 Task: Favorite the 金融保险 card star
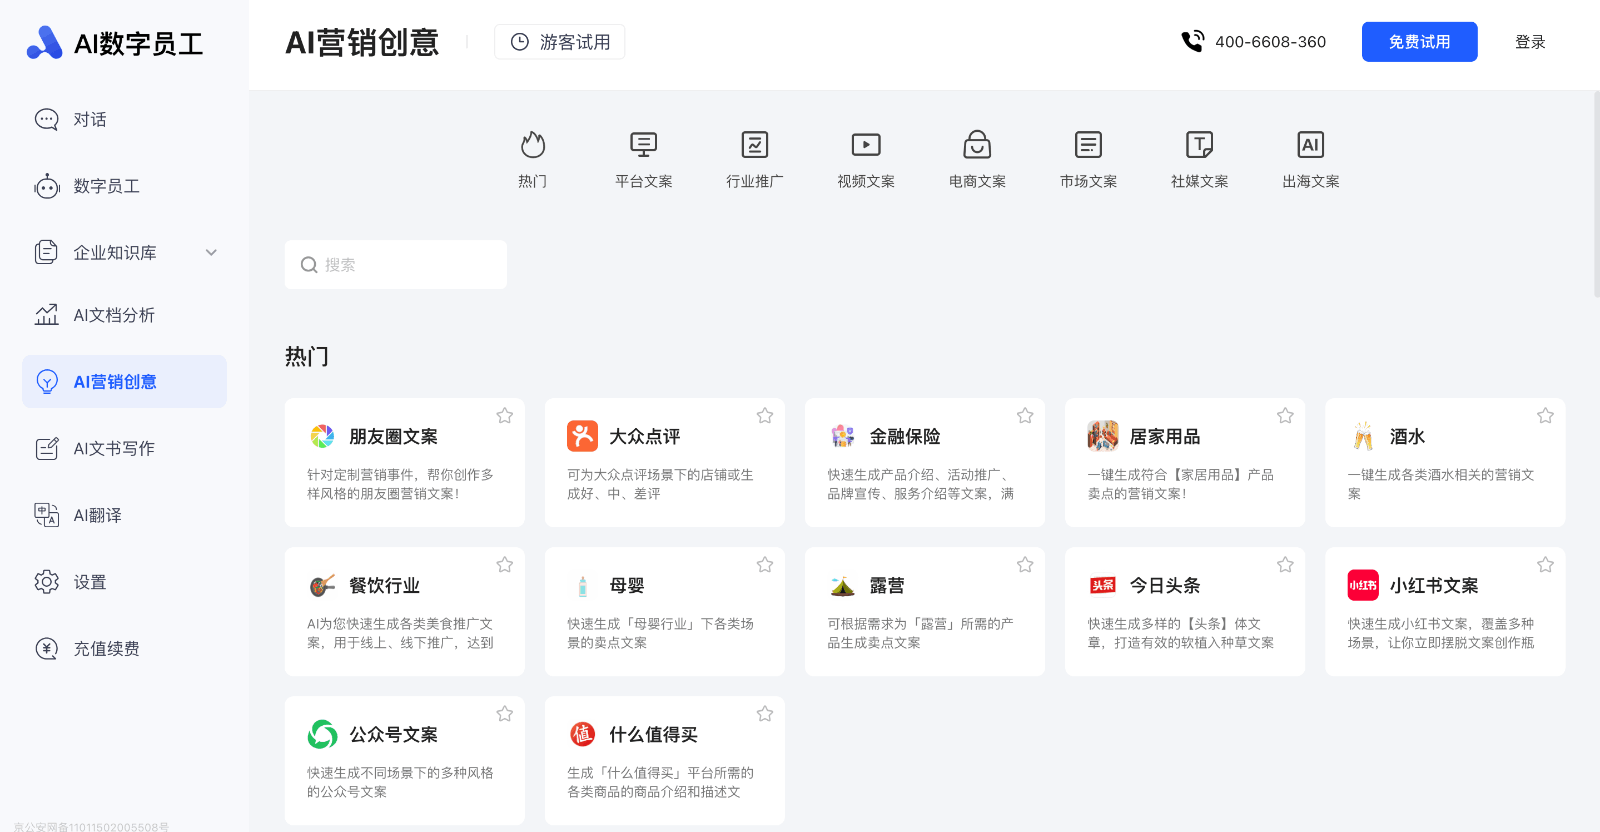(x=1025, y=416)
